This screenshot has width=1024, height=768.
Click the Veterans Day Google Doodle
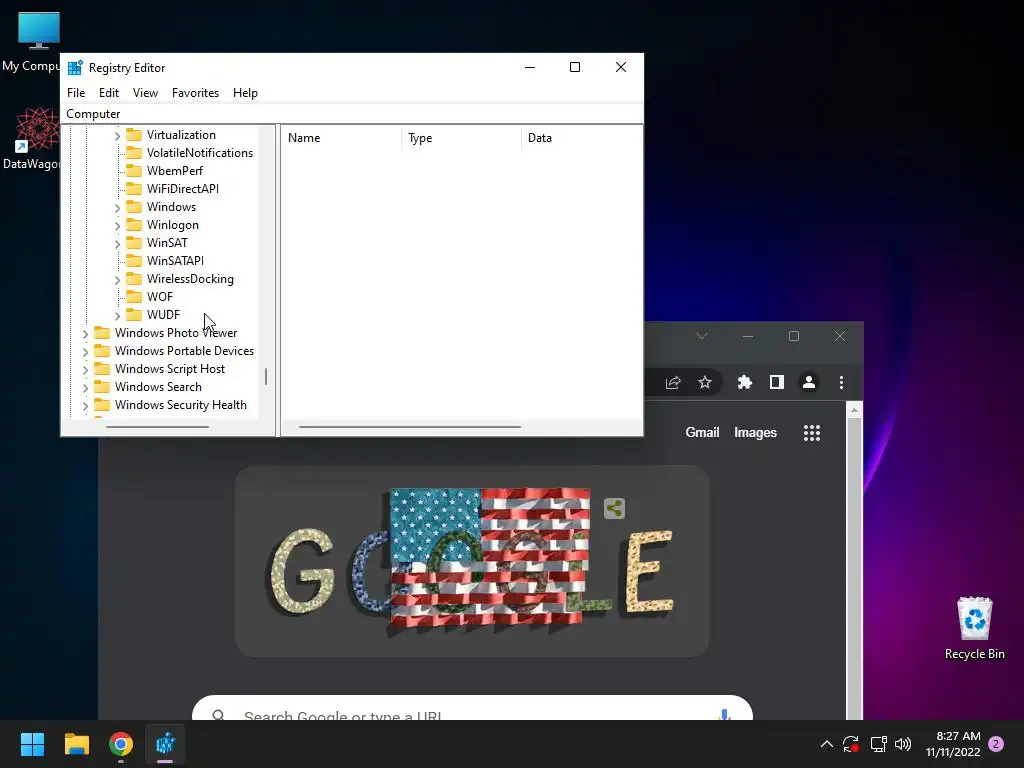coord(472,561)
